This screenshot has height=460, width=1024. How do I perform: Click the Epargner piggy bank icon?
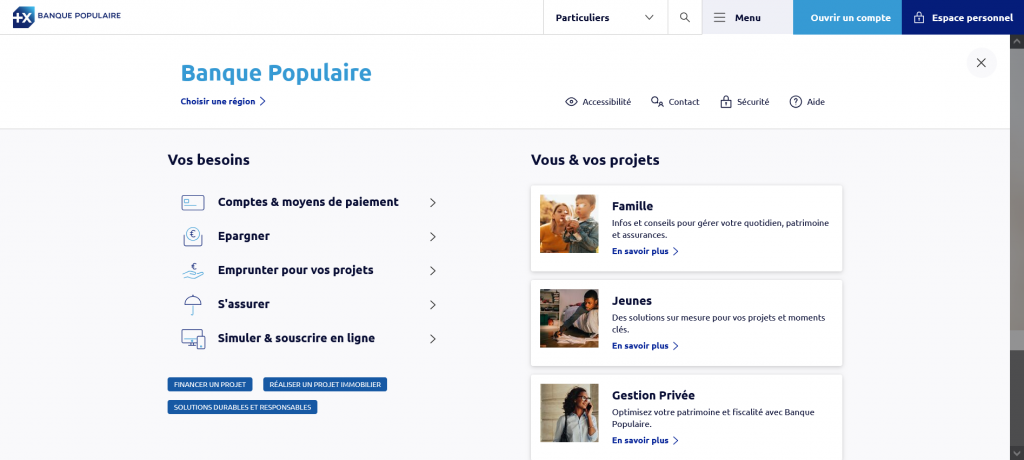193,237
